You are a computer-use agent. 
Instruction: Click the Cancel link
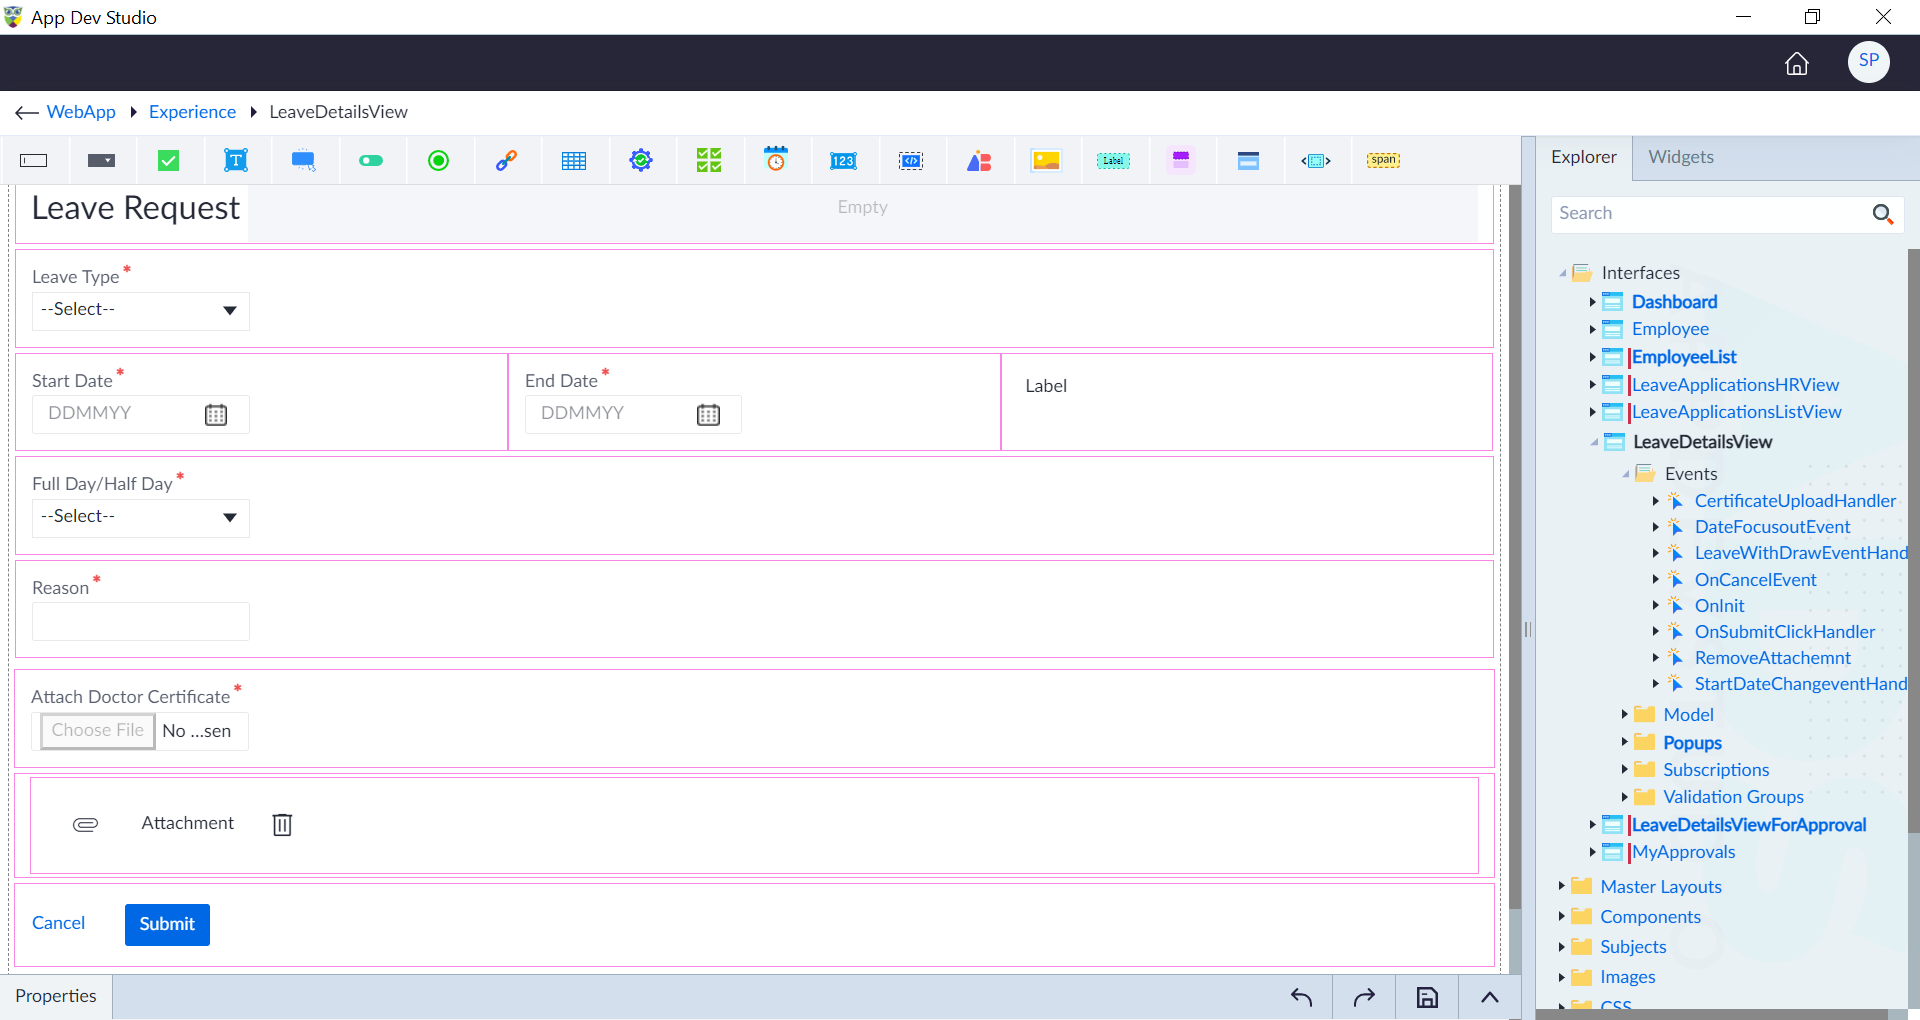(58, 923)
